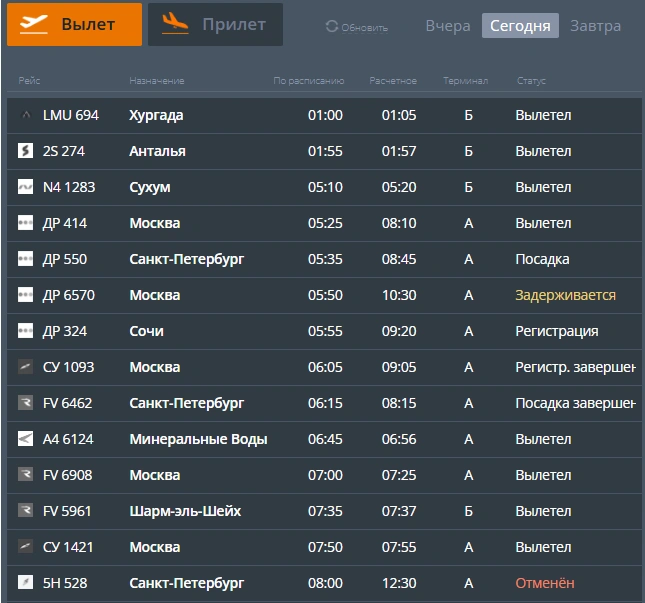This screenshot has height=603, width=645.
Task: Click the Aeroflot icon for СУ 1421
Action: coord(26,547)
